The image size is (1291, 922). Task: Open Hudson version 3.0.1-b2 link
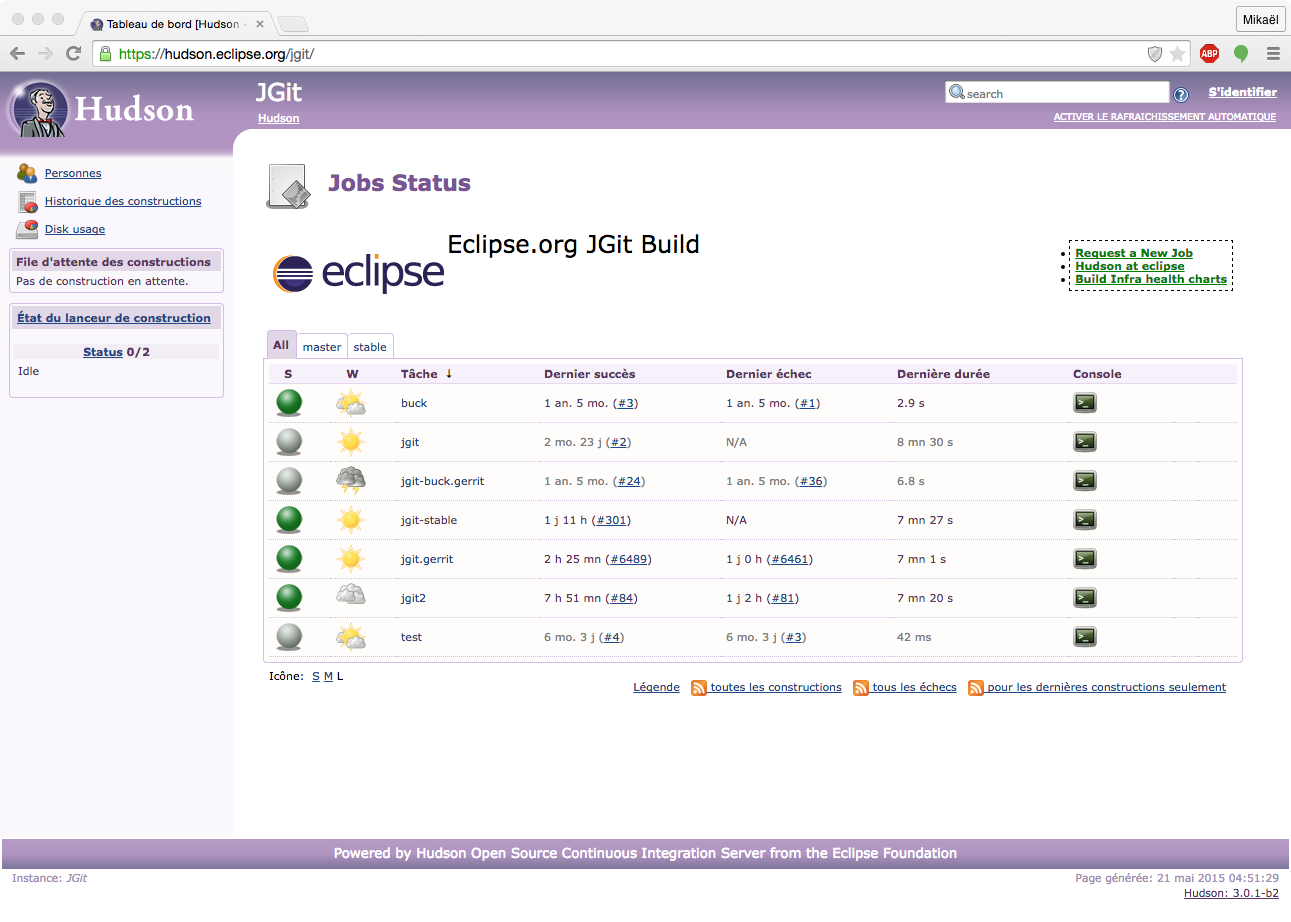pos(1231,893)
